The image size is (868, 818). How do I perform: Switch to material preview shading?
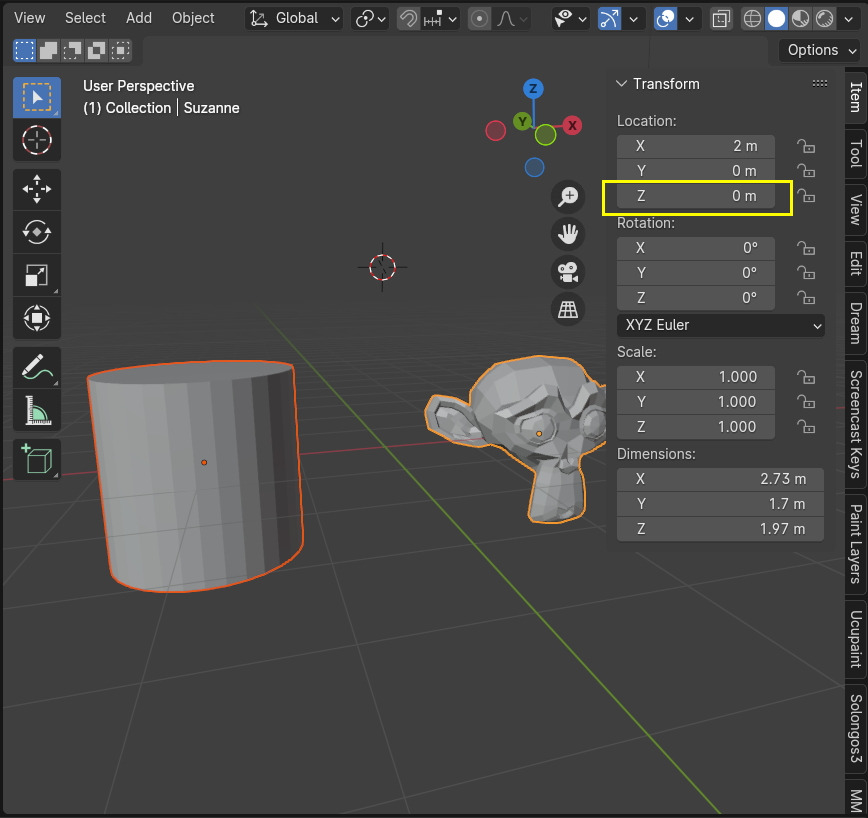click(x=800, y=19)
